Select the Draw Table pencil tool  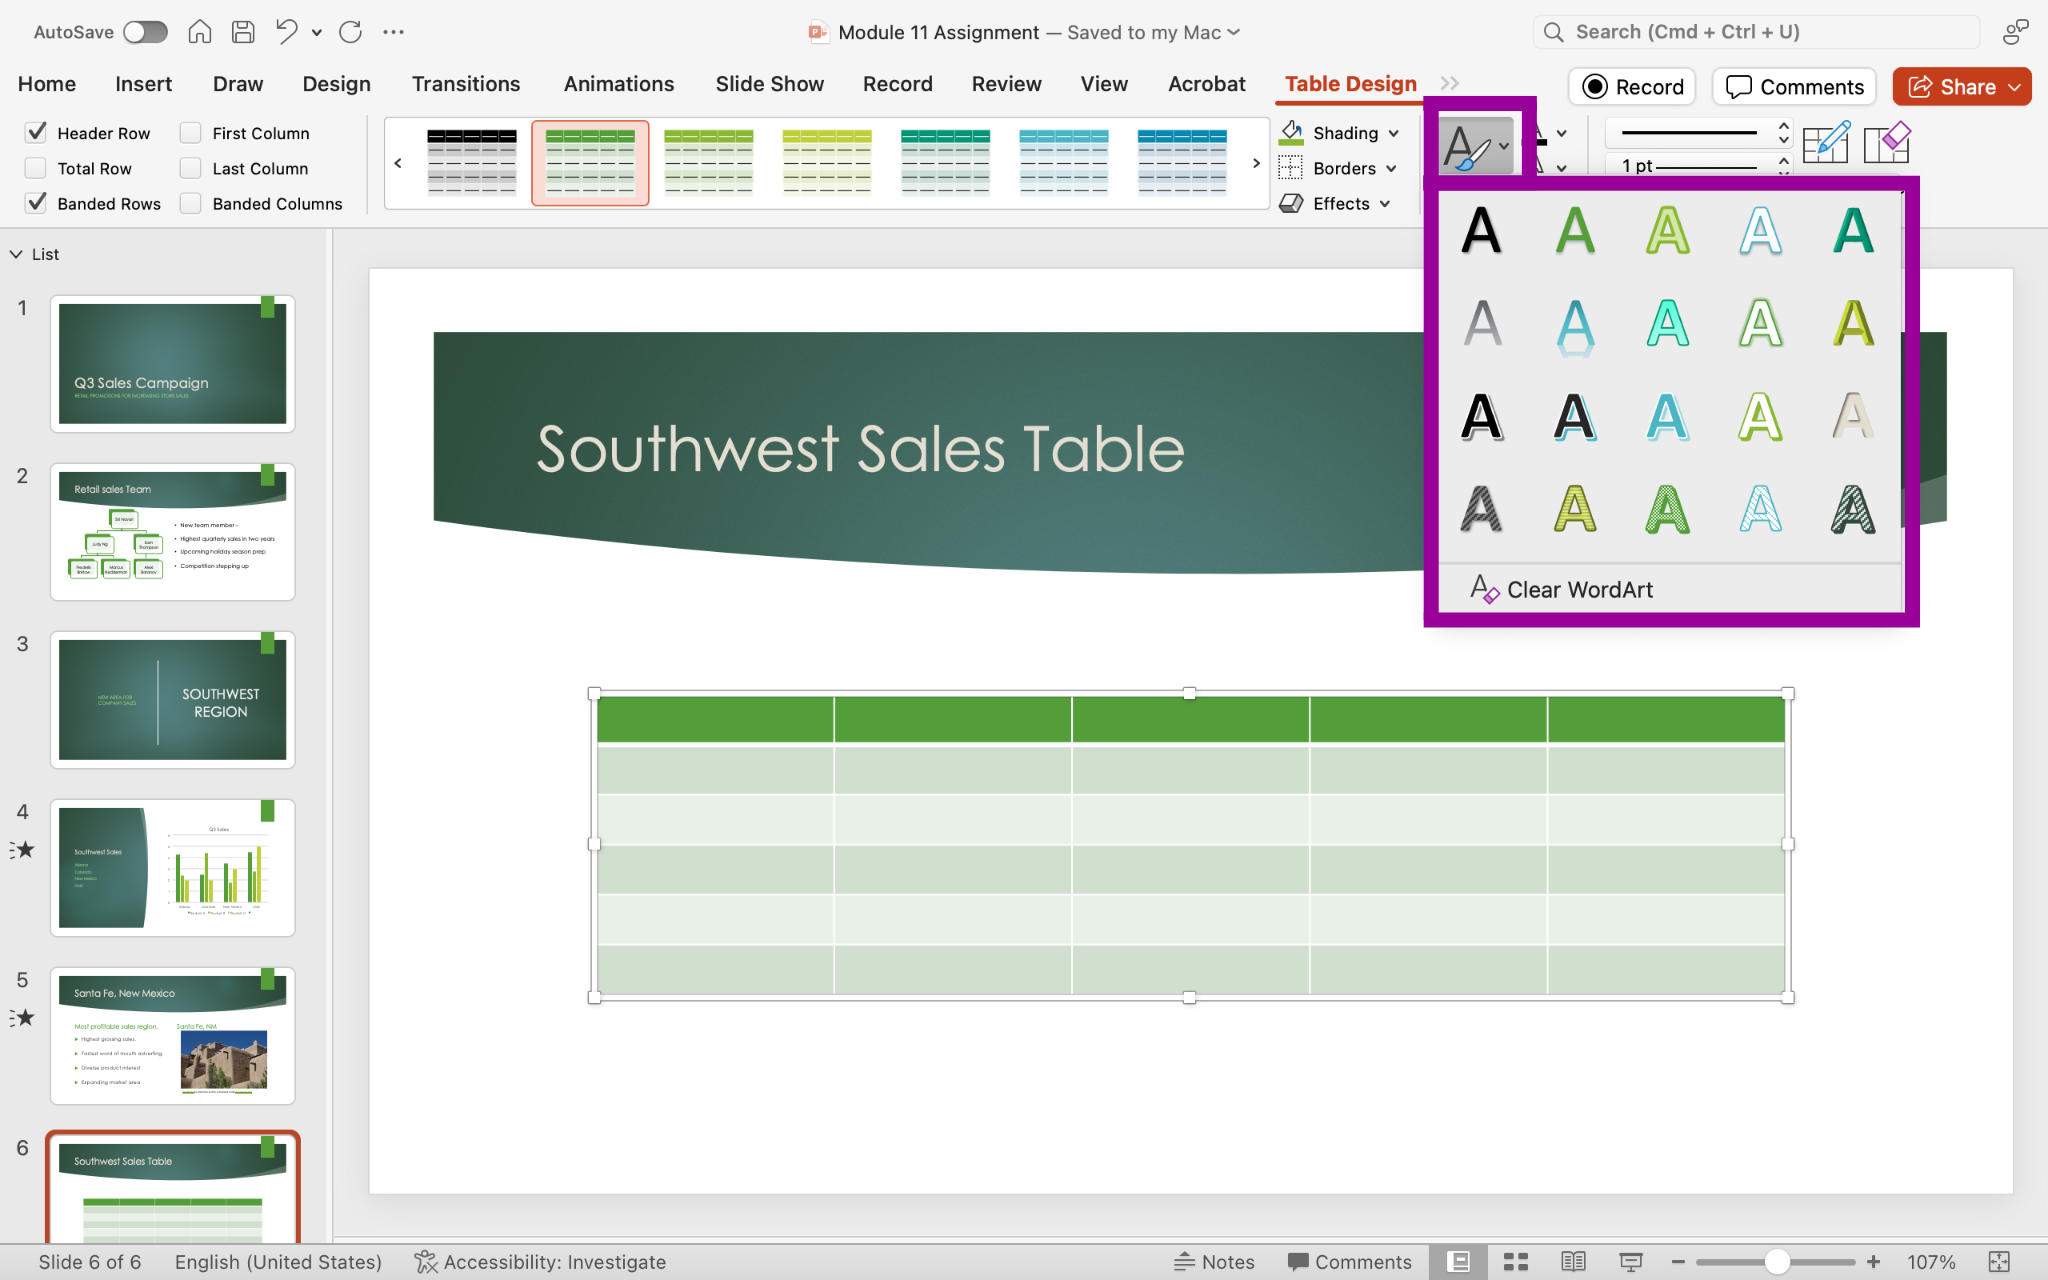pyautogui.click(x=1826, y=142)
